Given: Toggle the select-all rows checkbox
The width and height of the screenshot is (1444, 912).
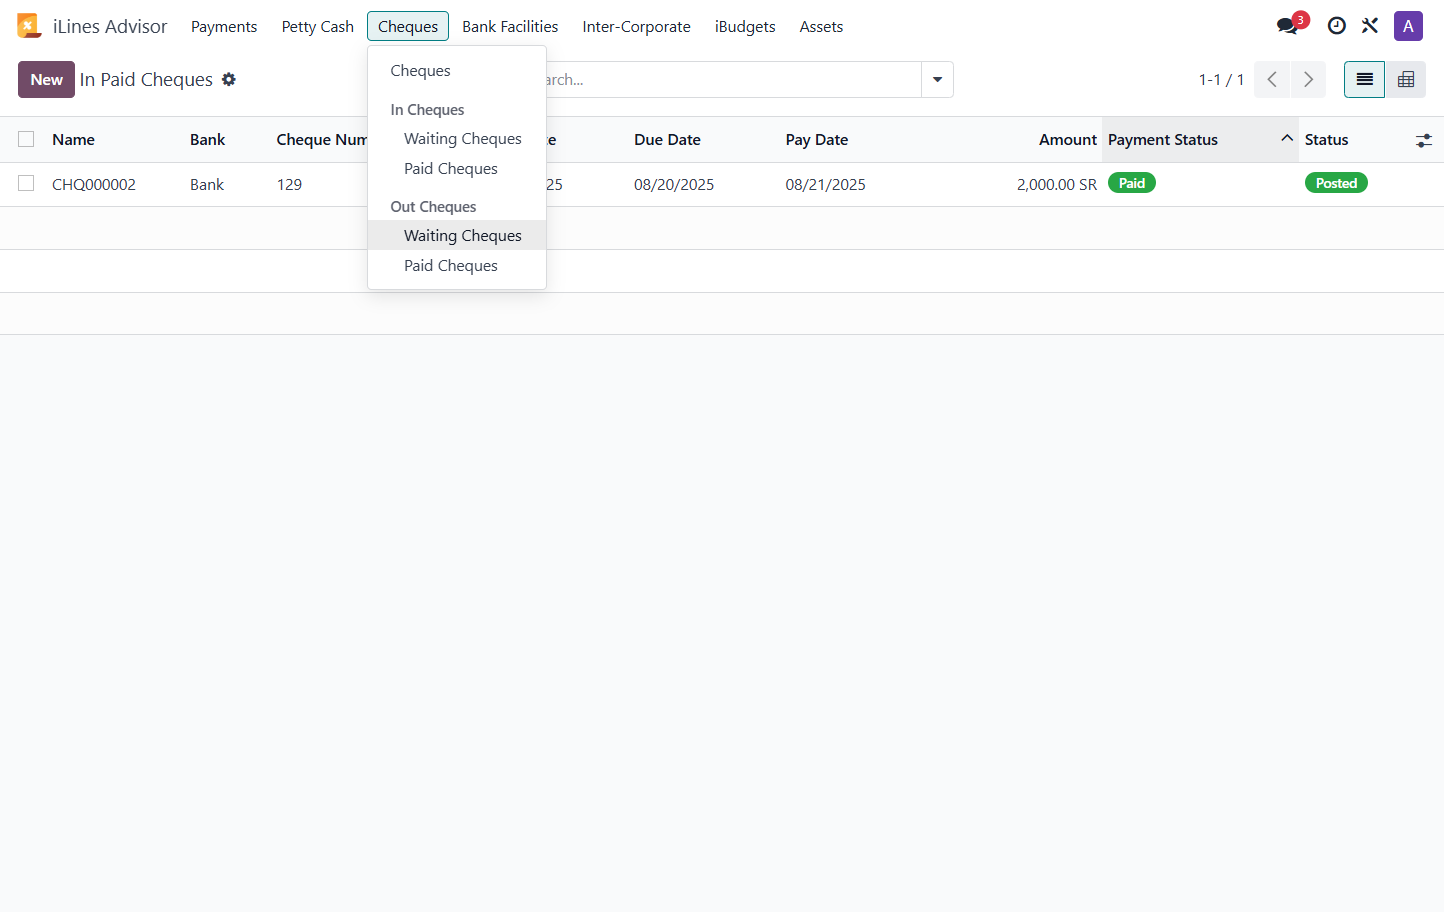Looking at the screenshot, I should point(26,139).
